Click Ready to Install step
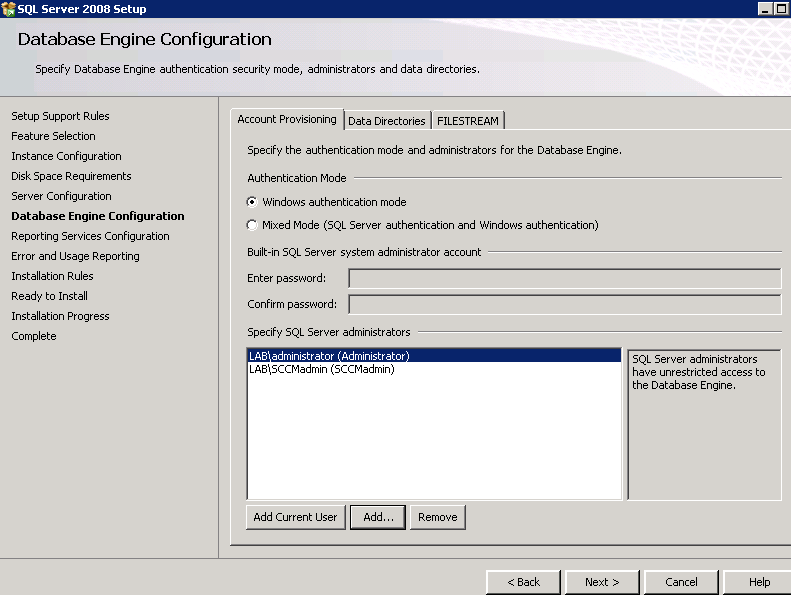Screen dimensions: 791x595 (x=49, y=296)
